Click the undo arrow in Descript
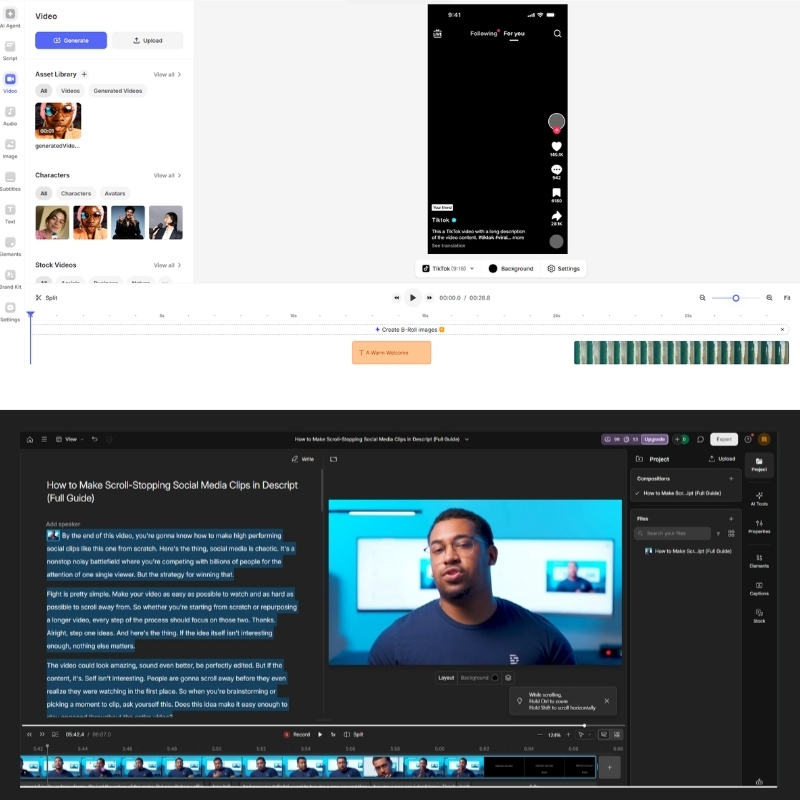Screen dimensions: 800x800 click(94, 439)
